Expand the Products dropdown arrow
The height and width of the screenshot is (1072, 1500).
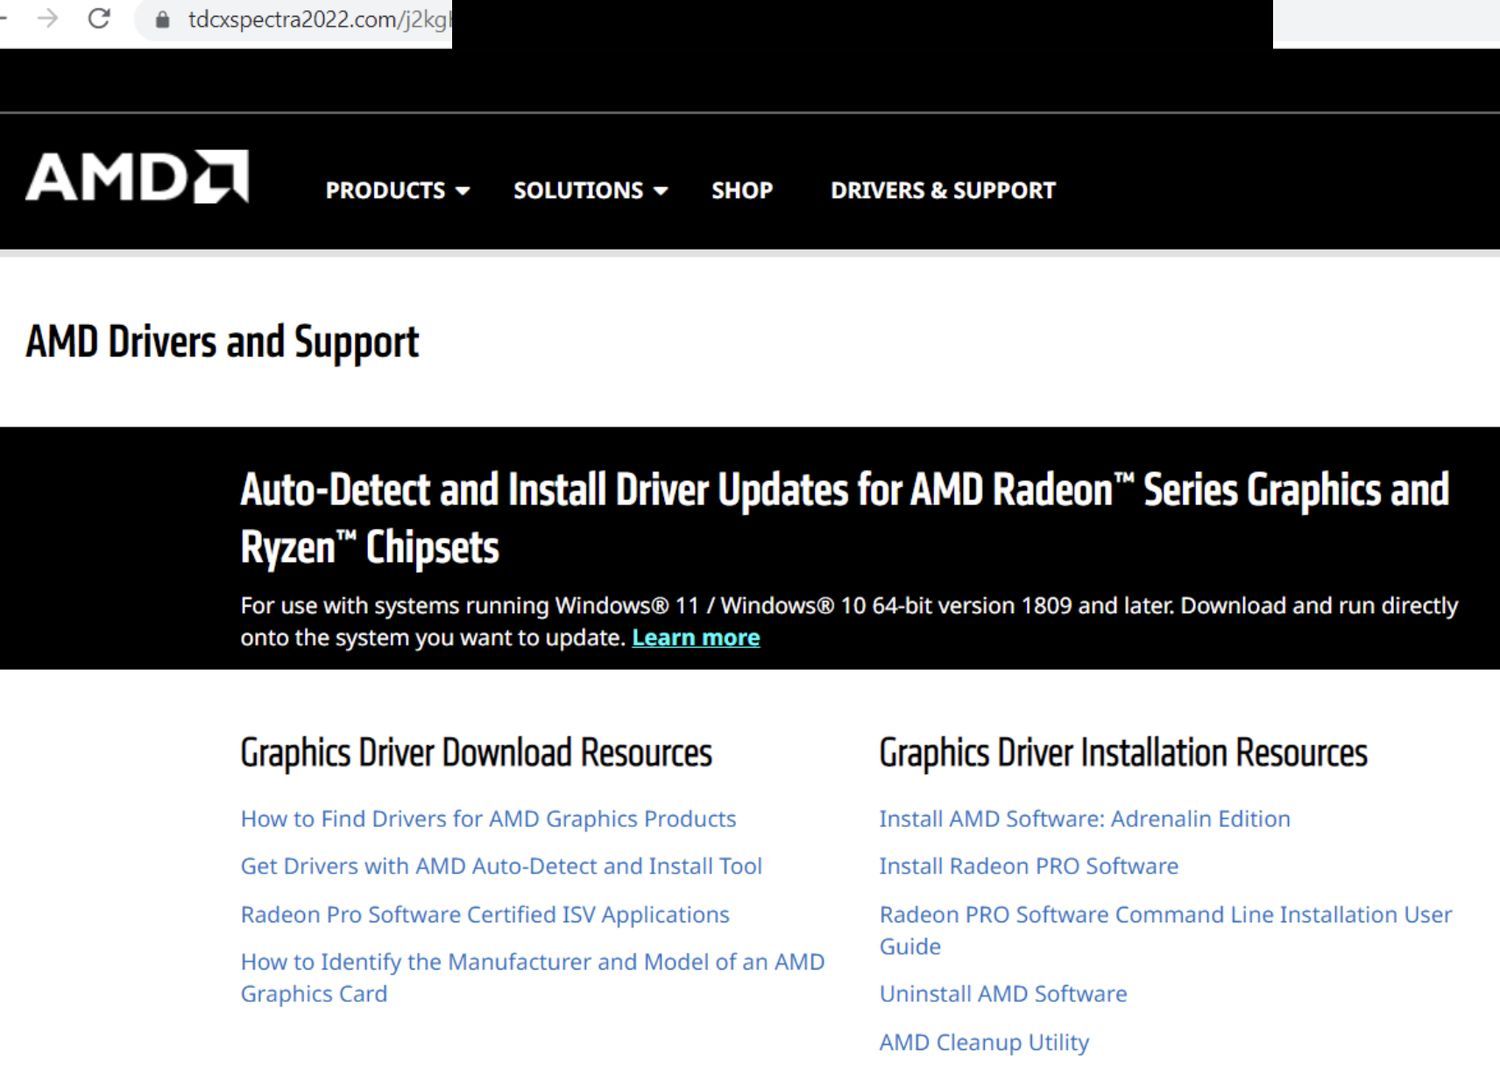click(x=462, y=191)
